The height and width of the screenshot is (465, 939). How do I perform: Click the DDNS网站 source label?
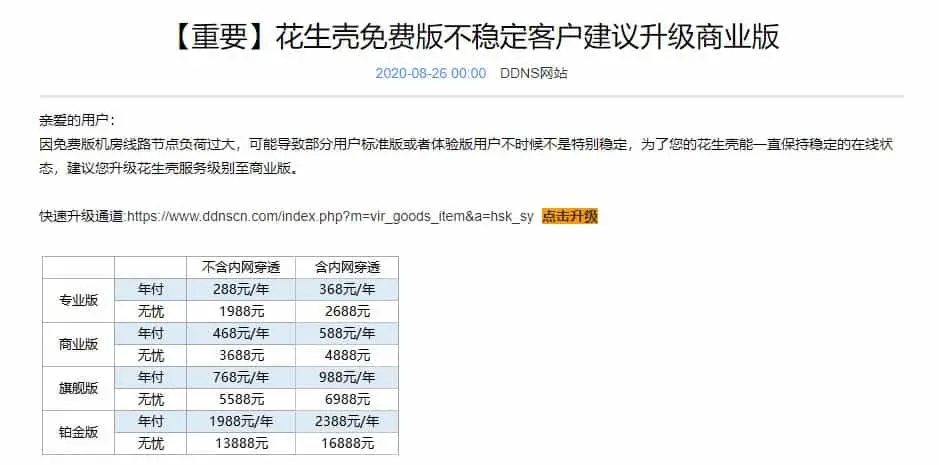pyautogui.click(x=534, y=74)
